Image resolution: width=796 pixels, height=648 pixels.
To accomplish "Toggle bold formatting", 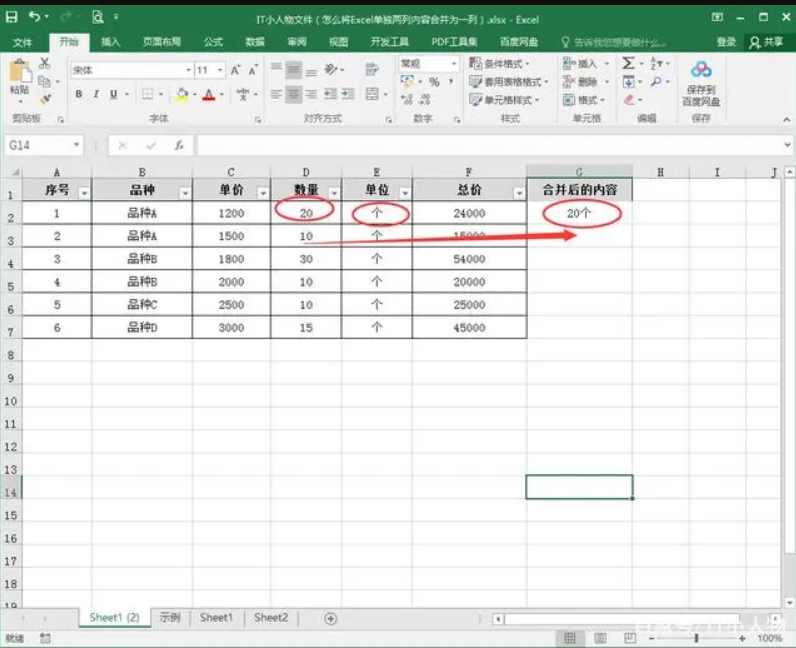I will point(79,94).
